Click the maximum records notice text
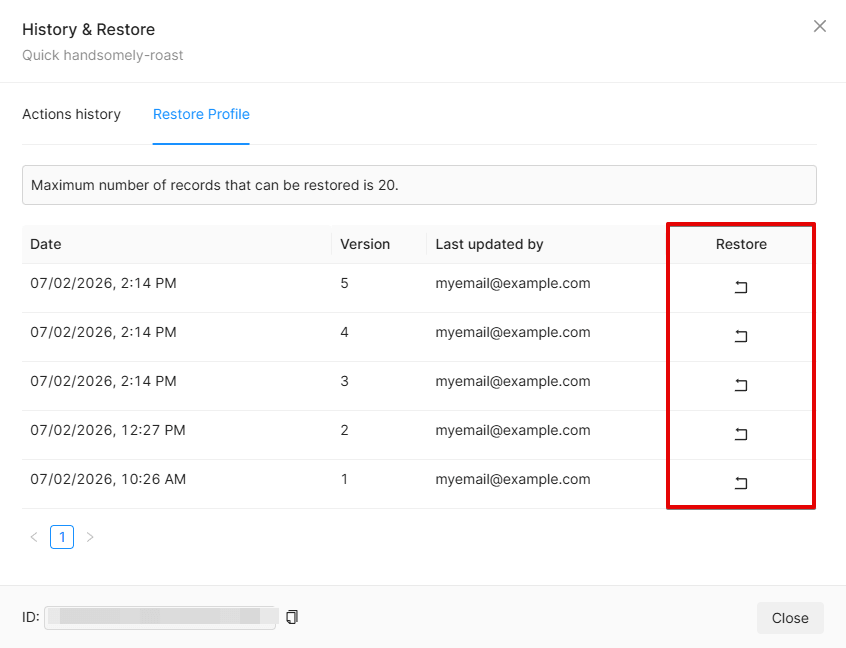This screenshot has height=648, width=846. 214,185
